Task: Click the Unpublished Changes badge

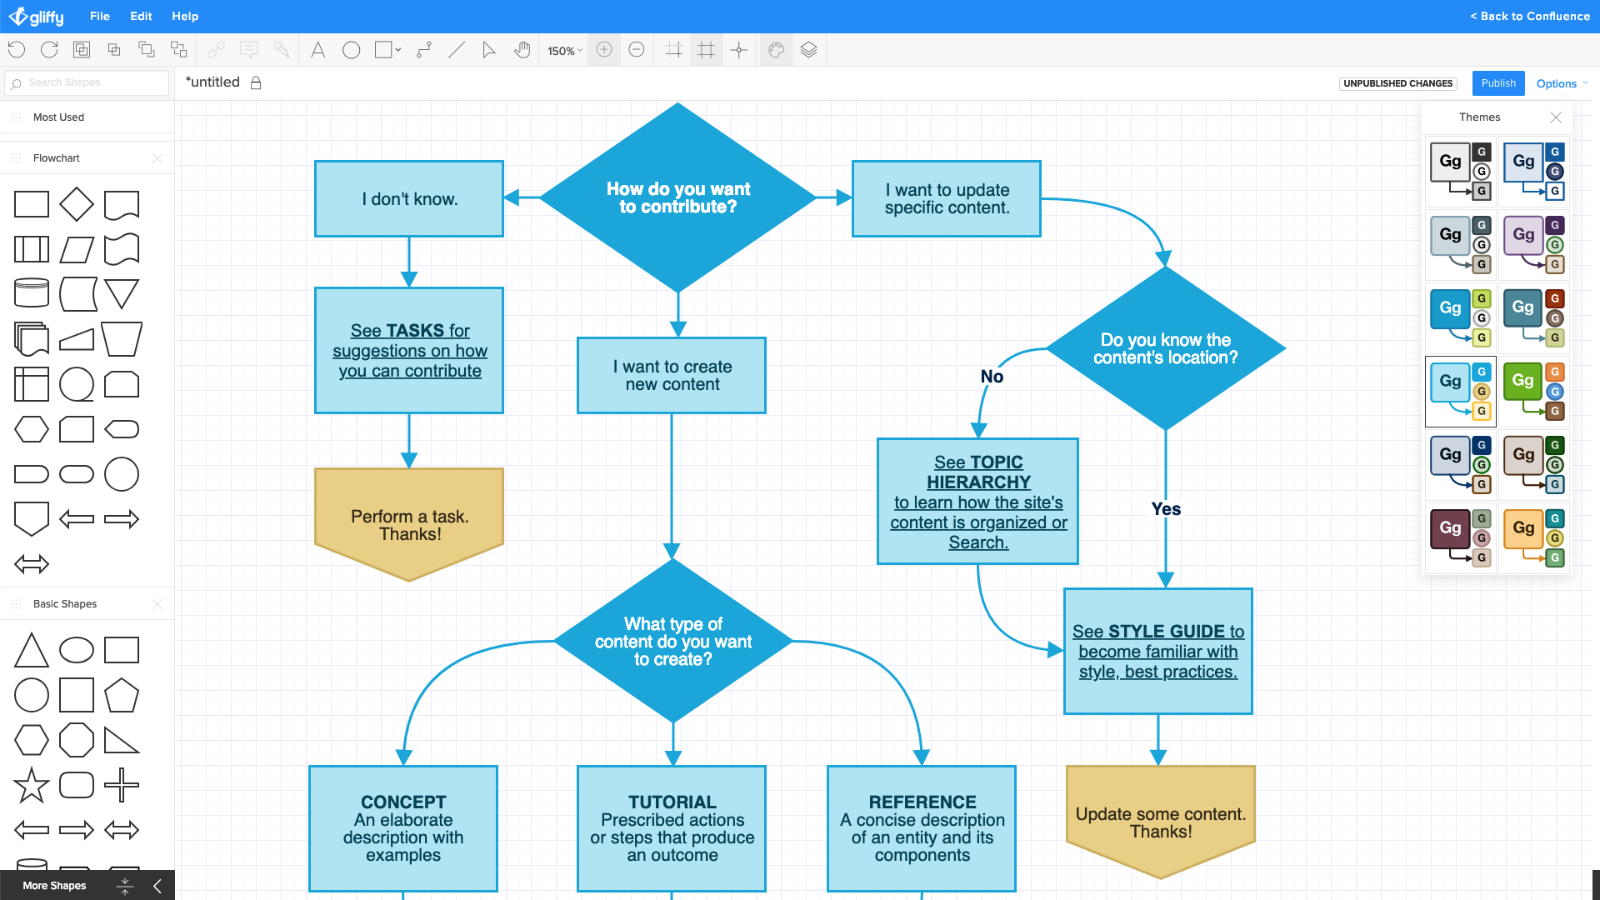Action: (1398, 84)
